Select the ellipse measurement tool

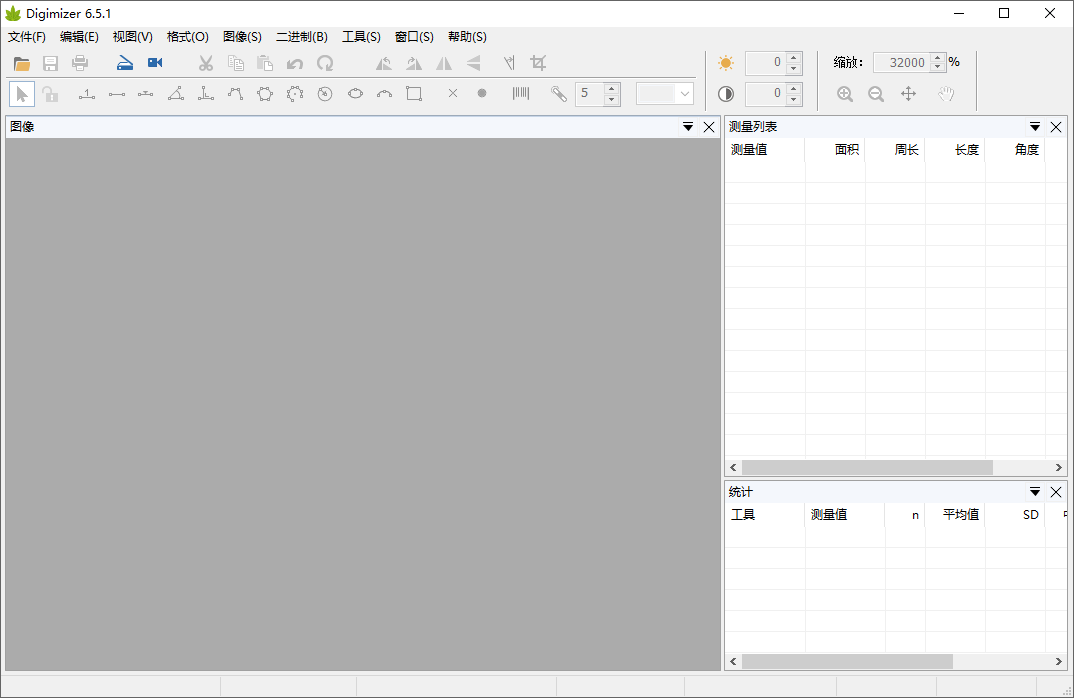[x=355, y=94]
